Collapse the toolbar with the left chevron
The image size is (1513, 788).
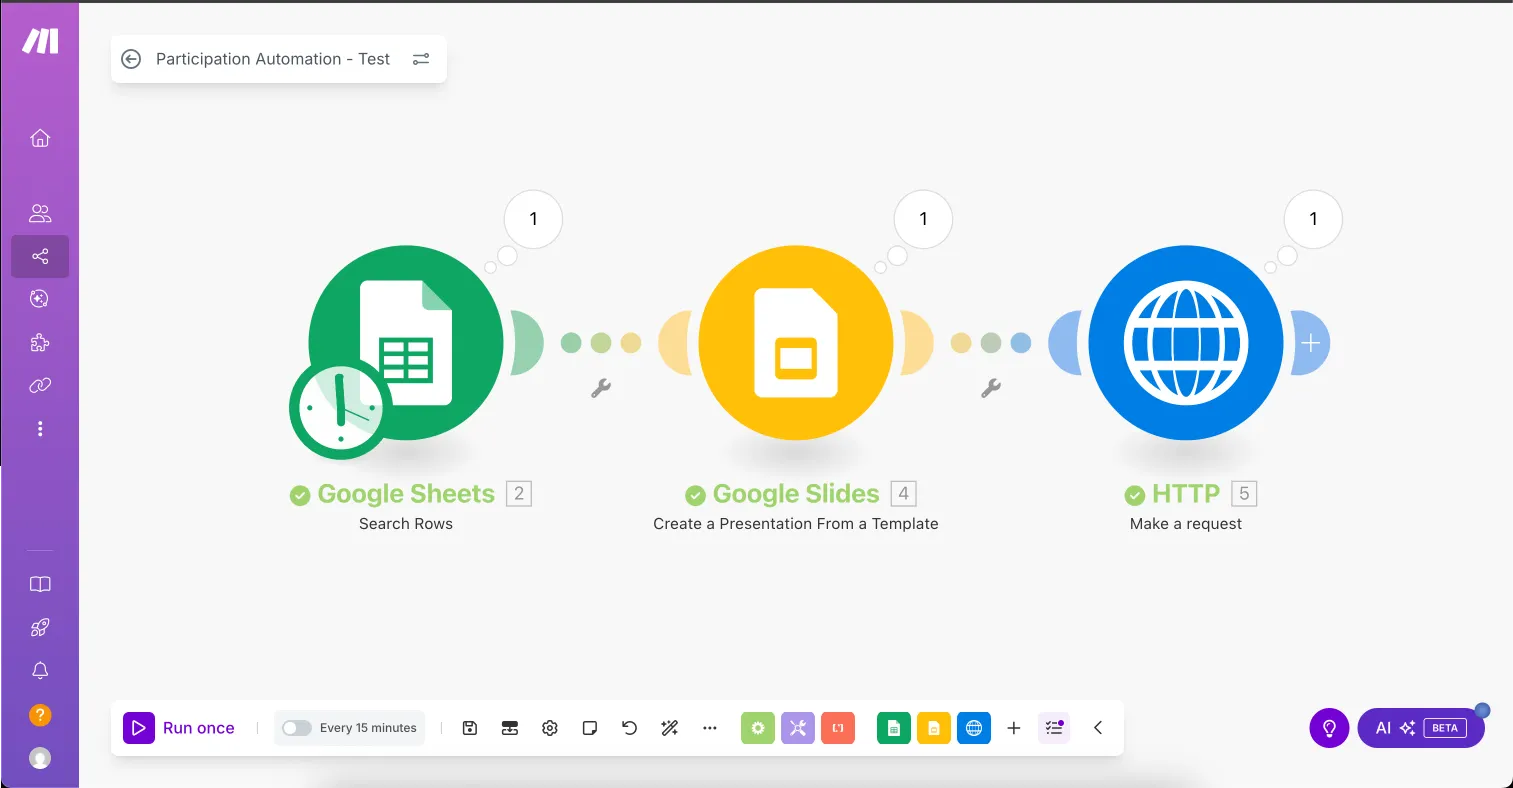tap(1098, 728)
